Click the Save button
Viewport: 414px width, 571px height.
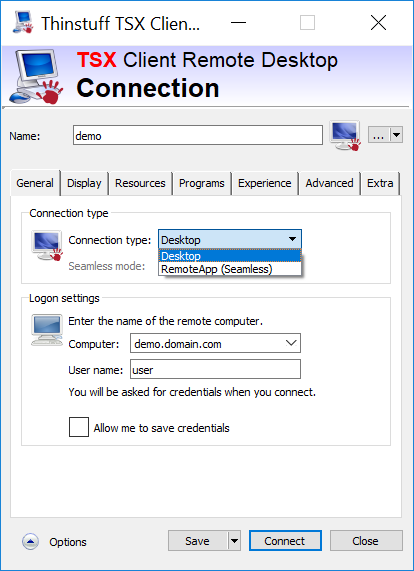(x=198, y=541)
